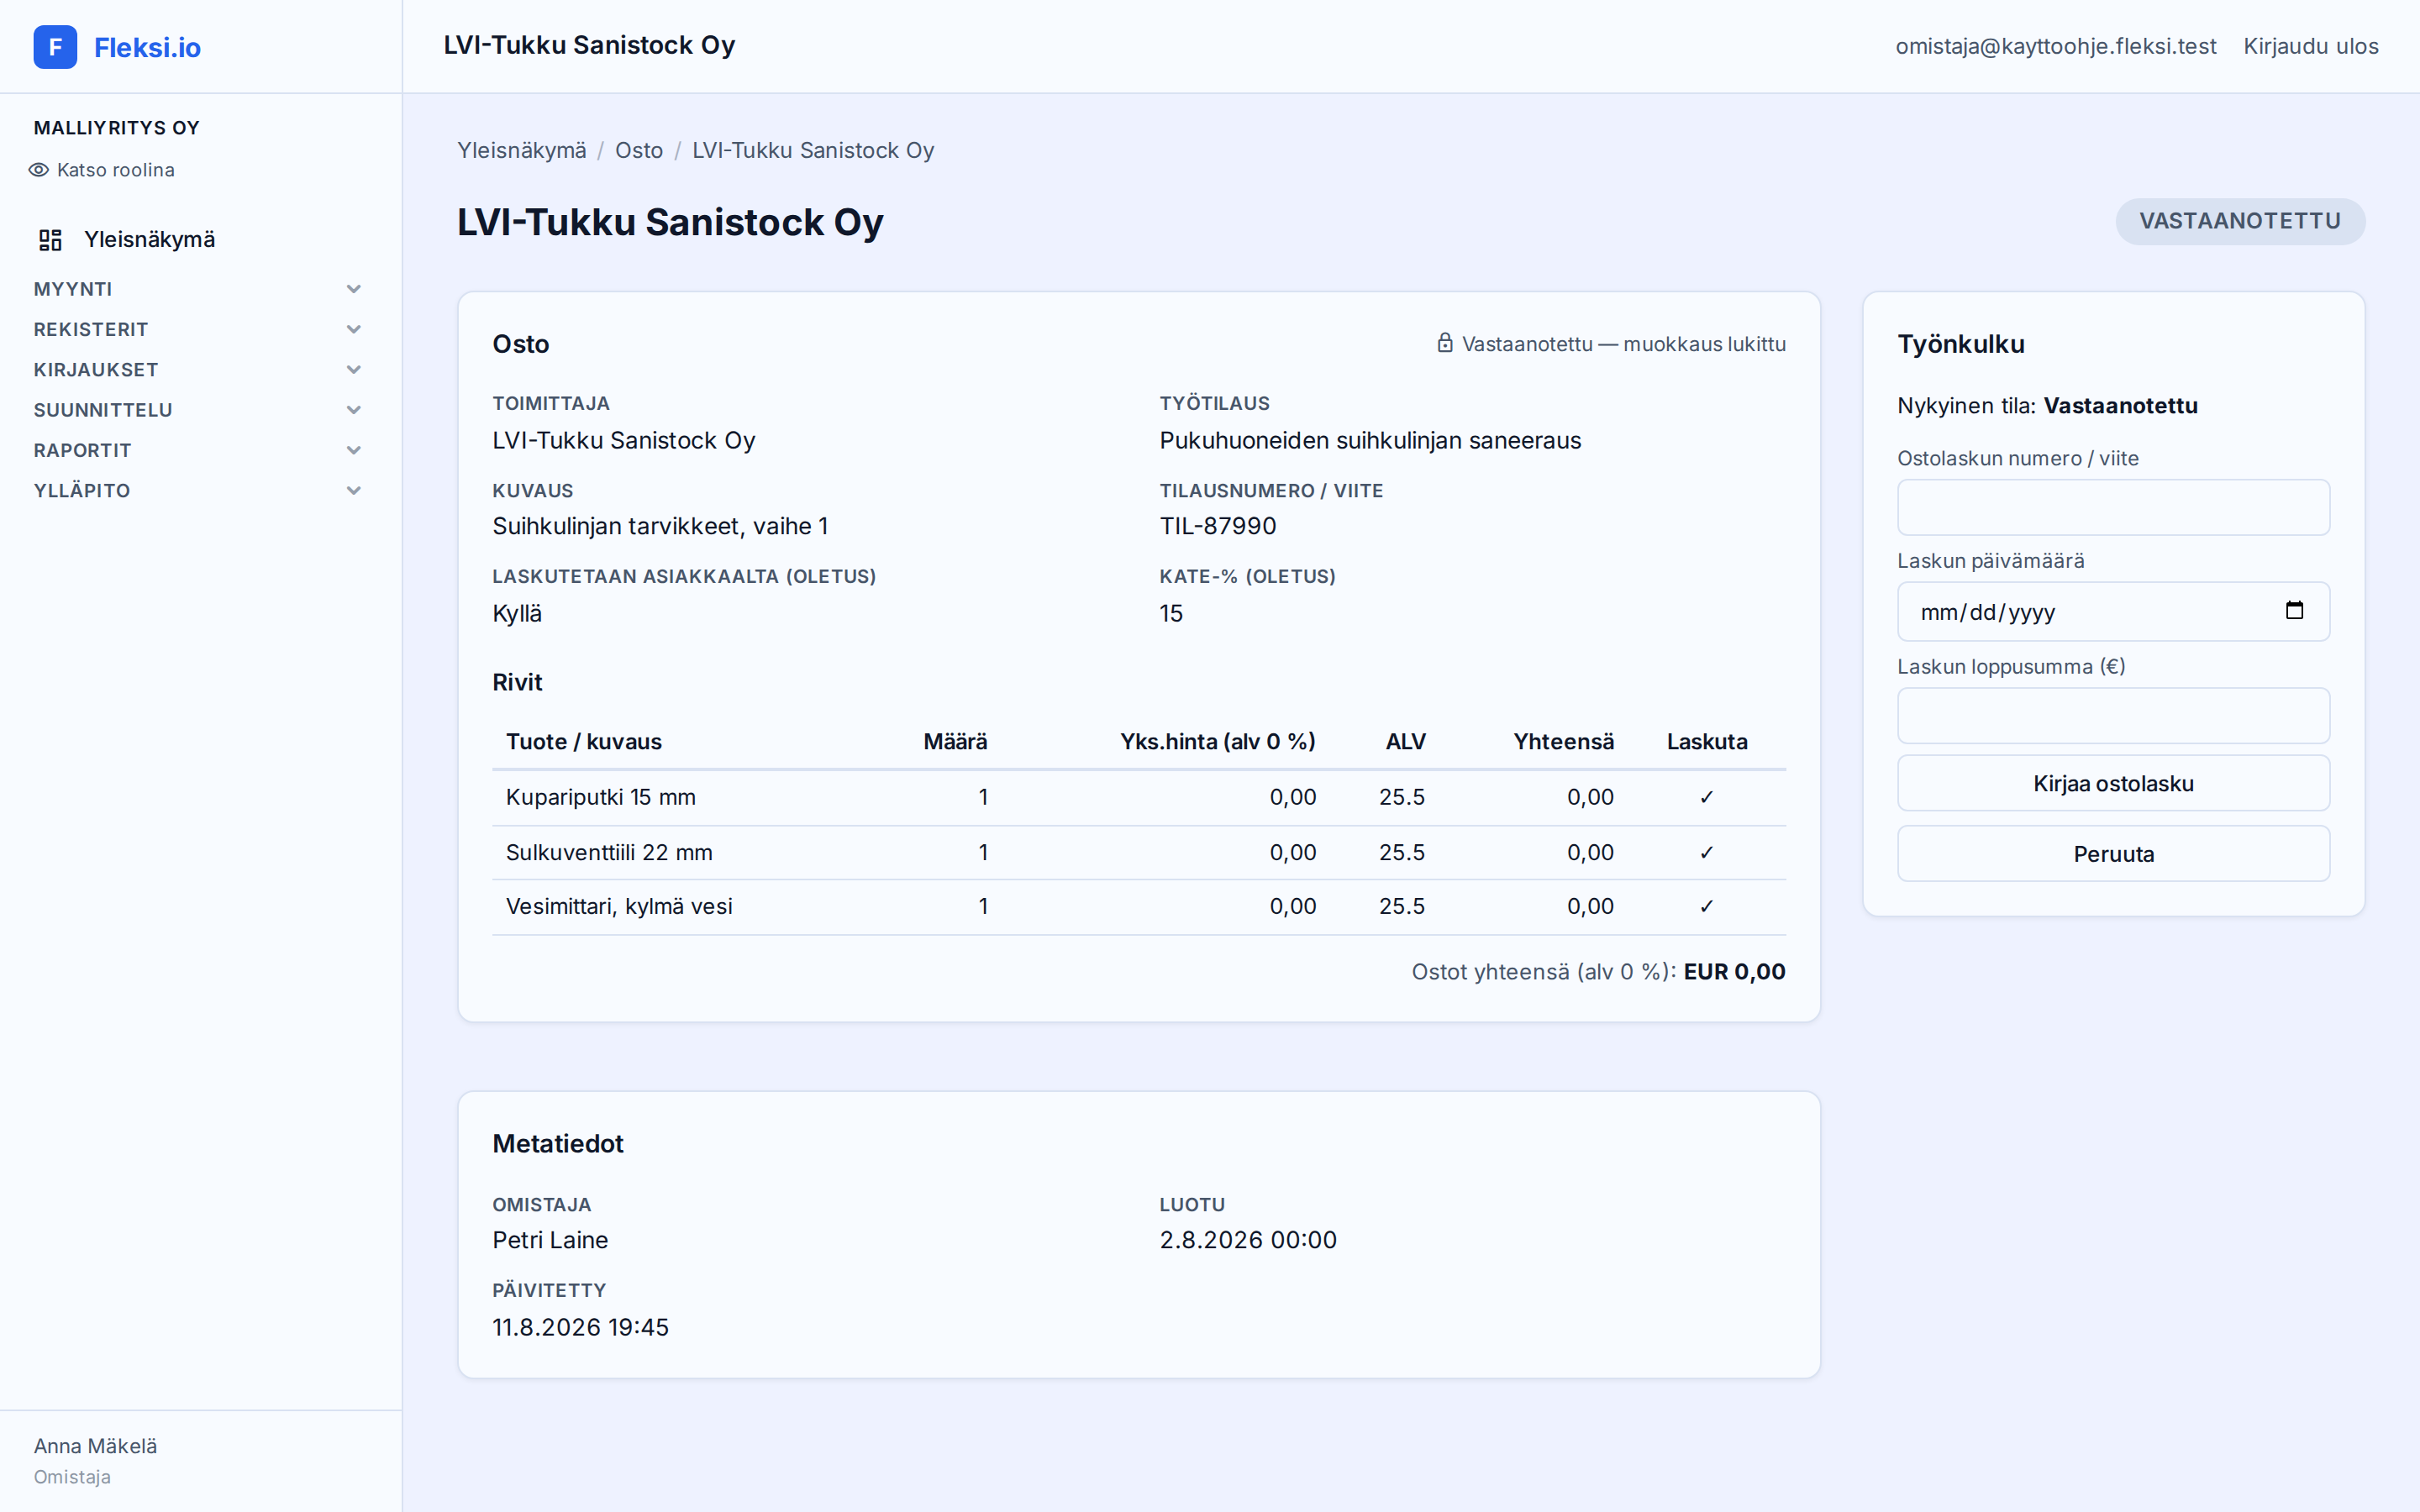The image size is (2420, 1512).
Task: Expand the REKISTERIT sidebar section chevron
Action: click(353, 329)
